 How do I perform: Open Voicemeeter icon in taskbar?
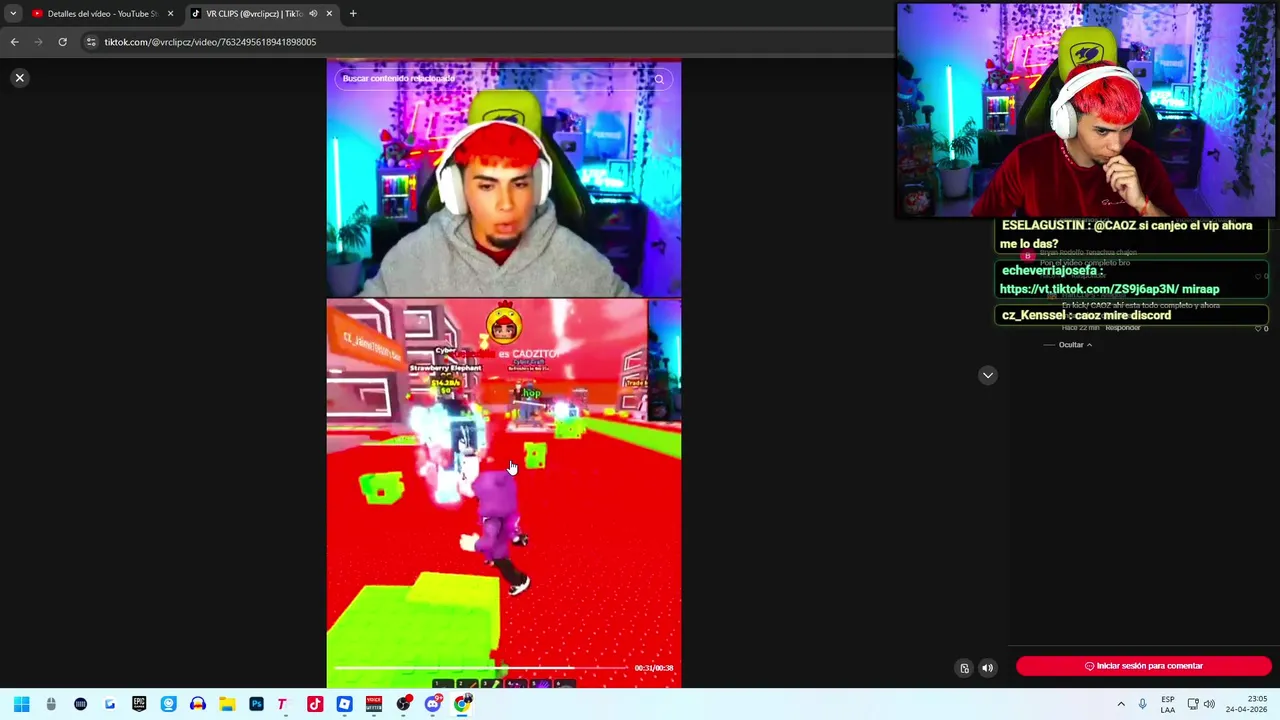point(374,704)
